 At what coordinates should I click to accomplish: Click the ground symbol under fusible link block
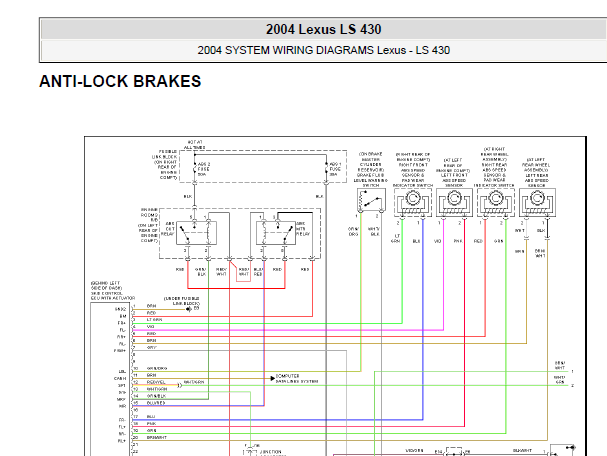pos(189,309)
